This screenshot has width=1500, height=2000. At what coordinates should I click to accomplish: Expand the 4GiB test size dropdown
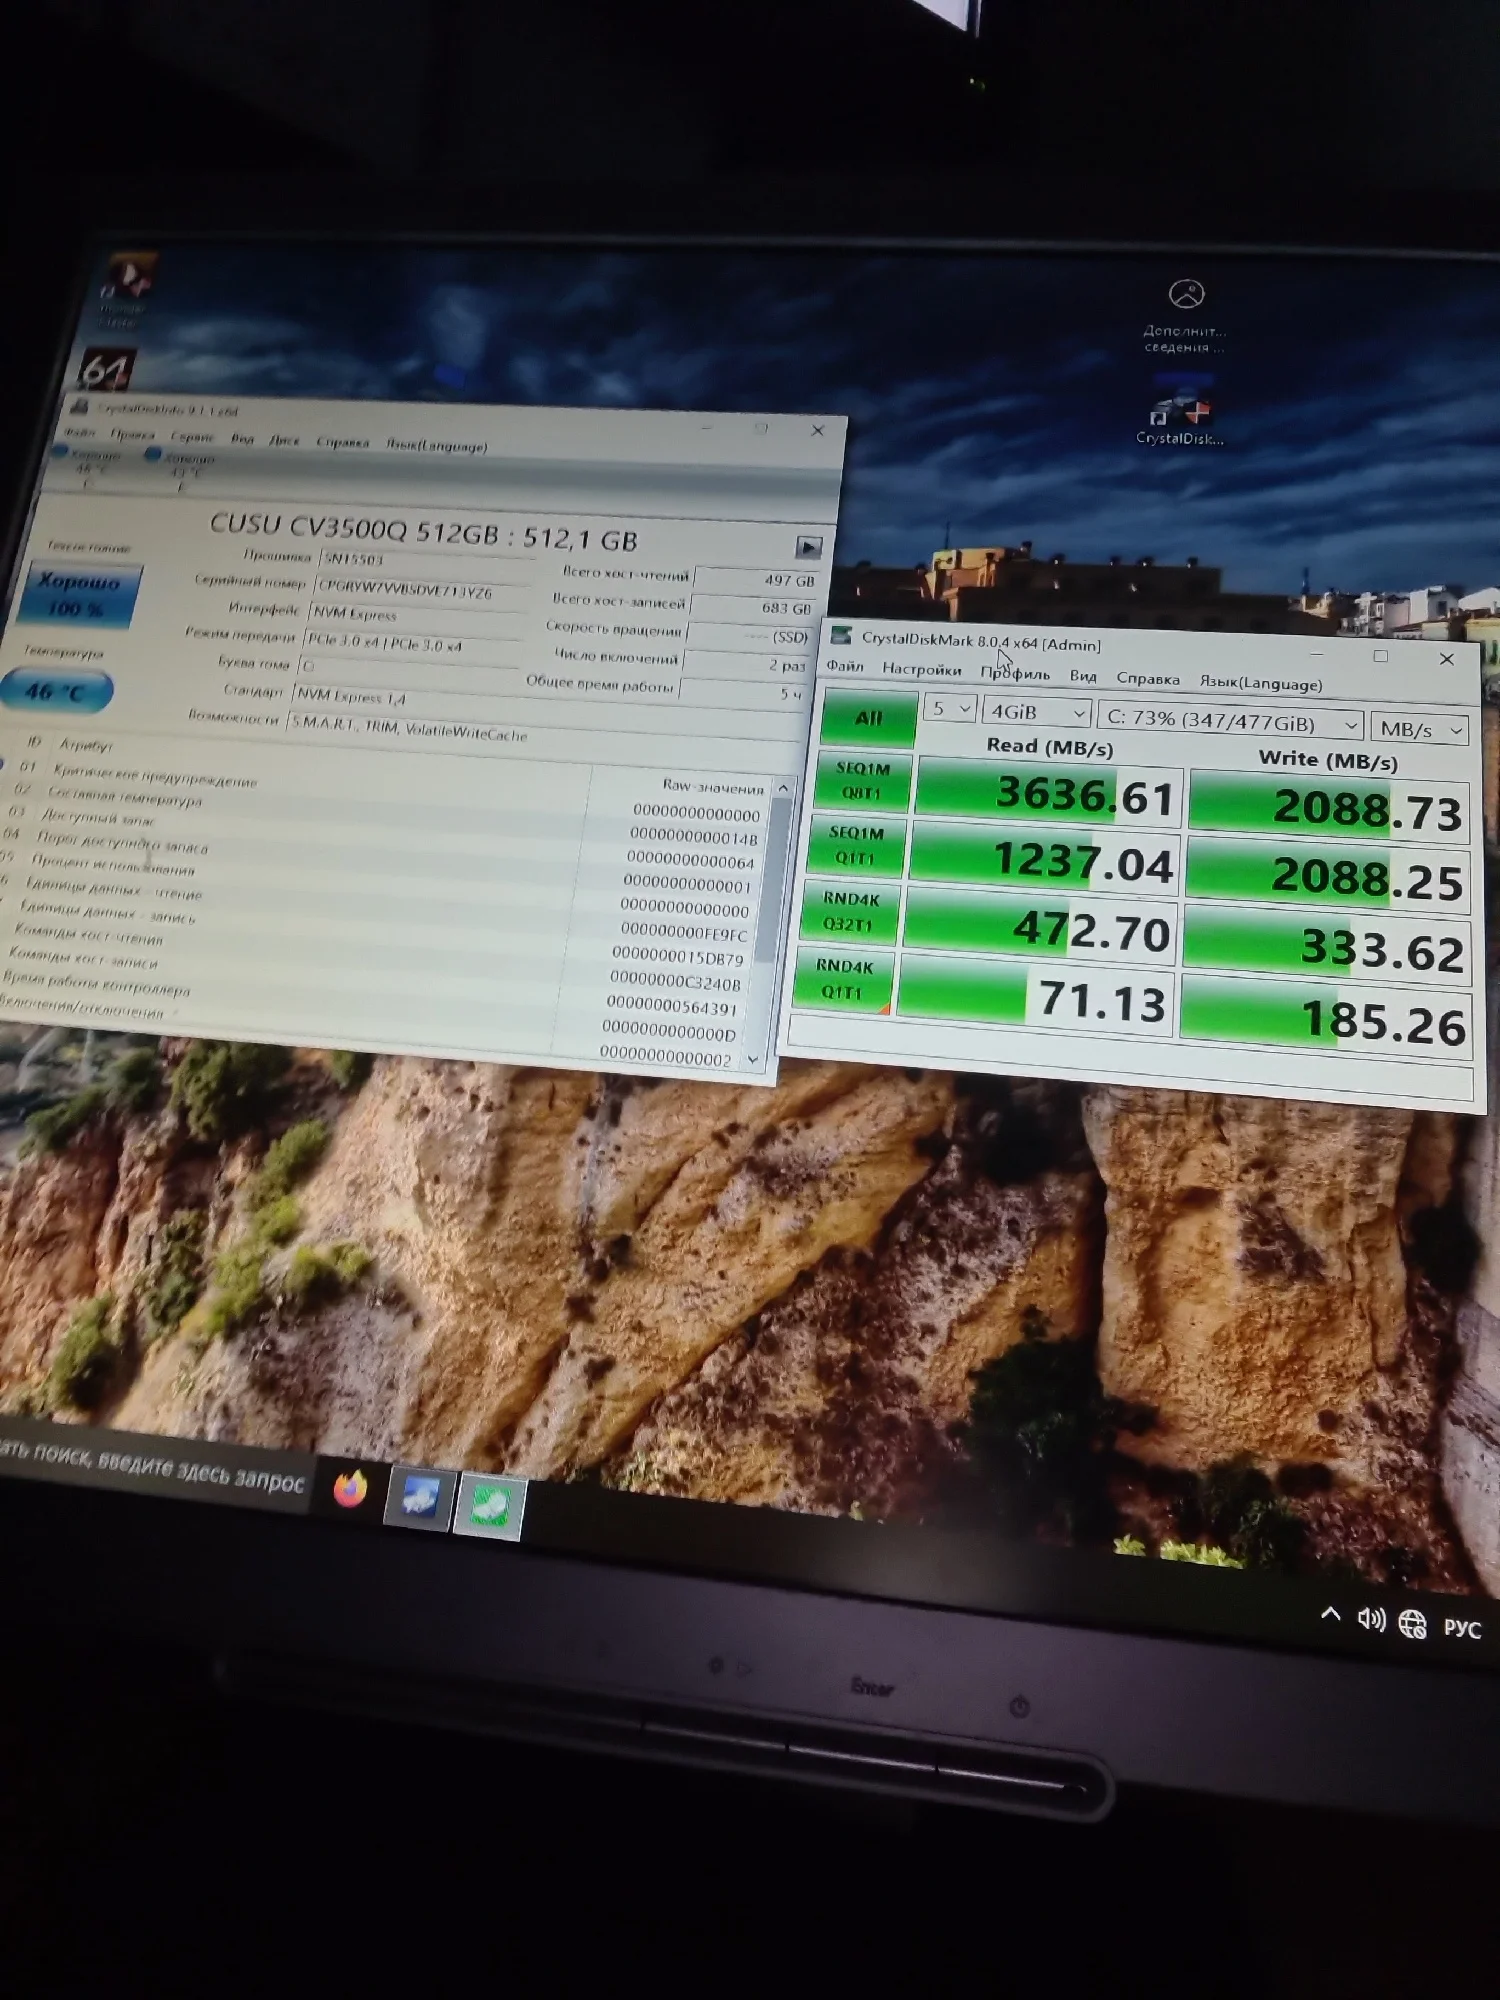click(x=1035, y=712)
